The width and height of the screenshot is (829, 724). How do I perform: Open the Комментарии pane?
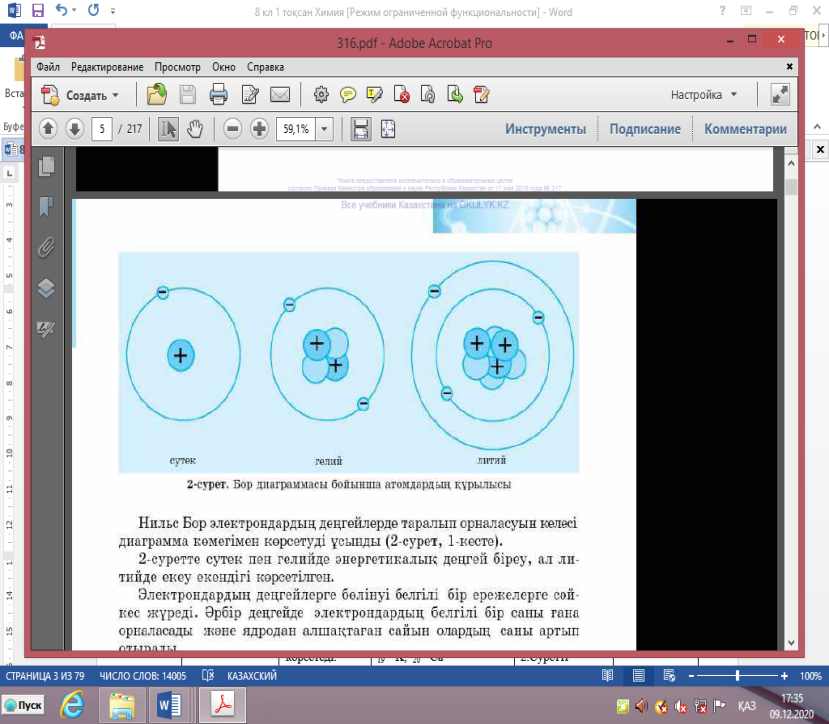tap(745, 129)
